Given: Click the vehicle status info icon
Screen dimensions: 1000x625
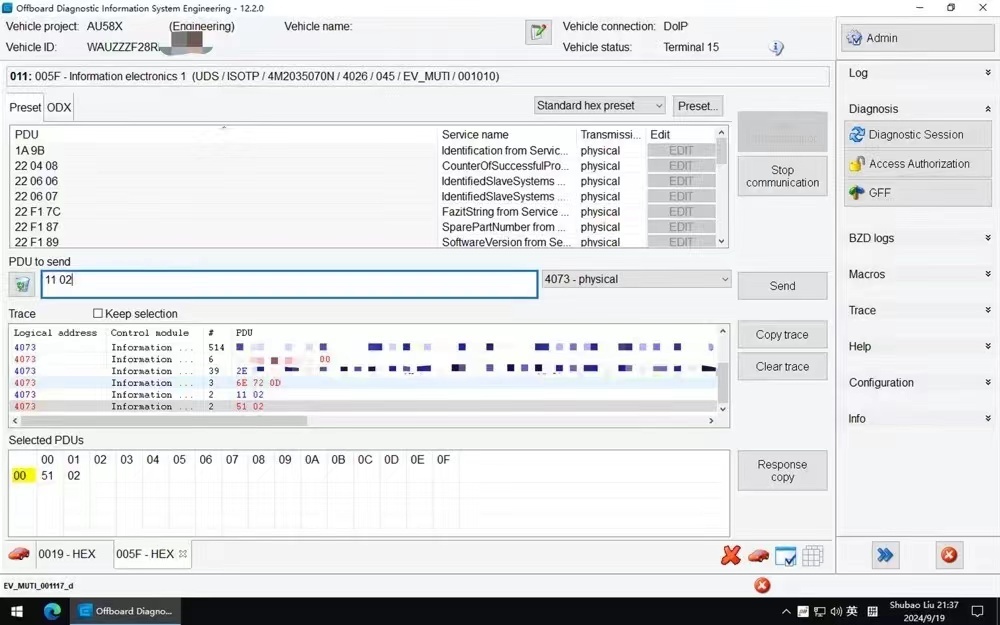Looking at the screenshot, I should [776, 48].
